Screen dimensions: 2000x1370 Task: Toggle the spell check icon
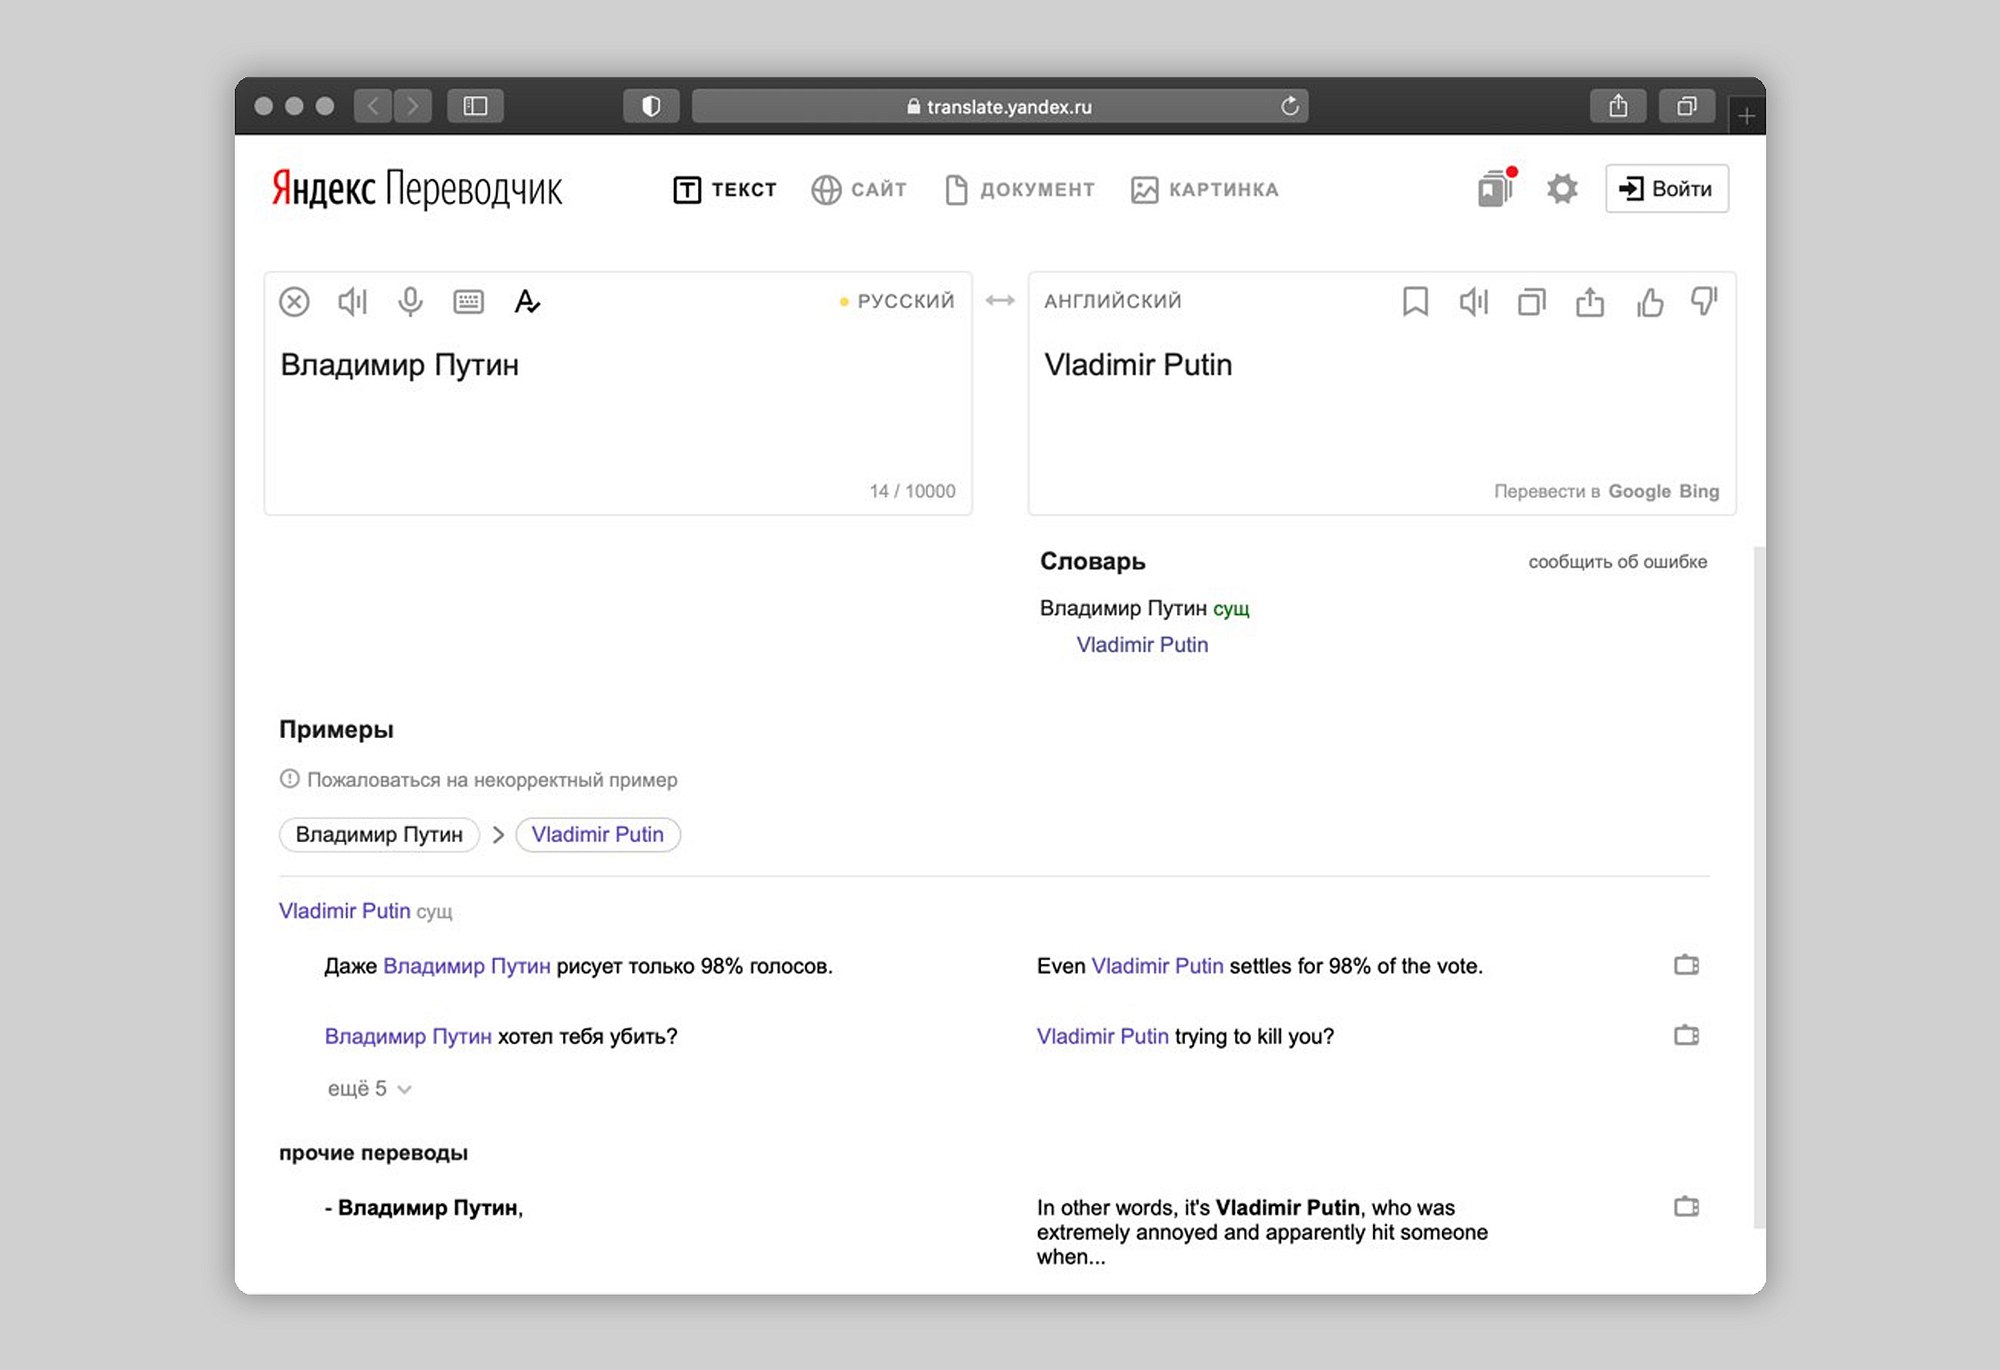pos(527,301)
